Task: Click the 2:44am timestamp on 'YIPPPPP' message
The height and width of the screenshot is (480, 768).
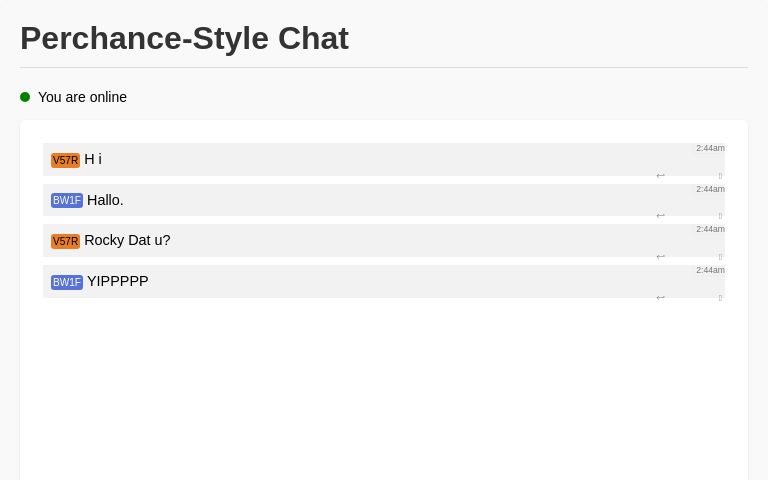Action: pyautogui.click(x=710, y=270)
